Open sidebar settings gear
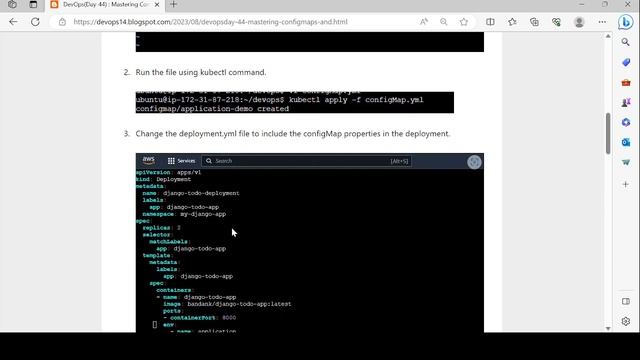Viewport: 640px width, 360px height. pos(626,321)
